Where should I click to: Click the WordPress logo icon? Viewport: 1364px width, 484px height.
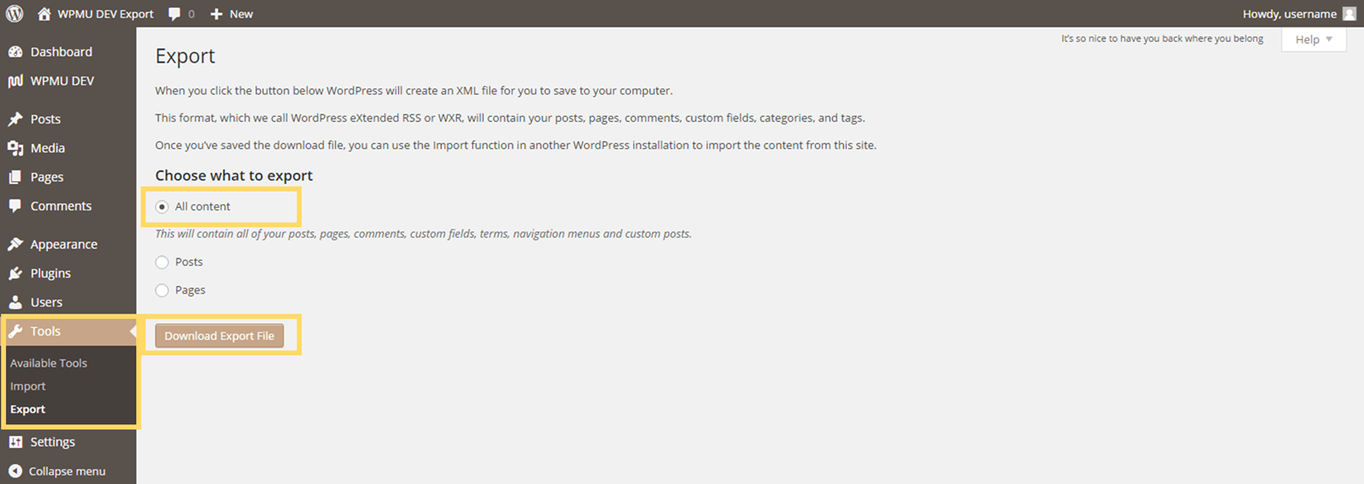coord(14,14)
